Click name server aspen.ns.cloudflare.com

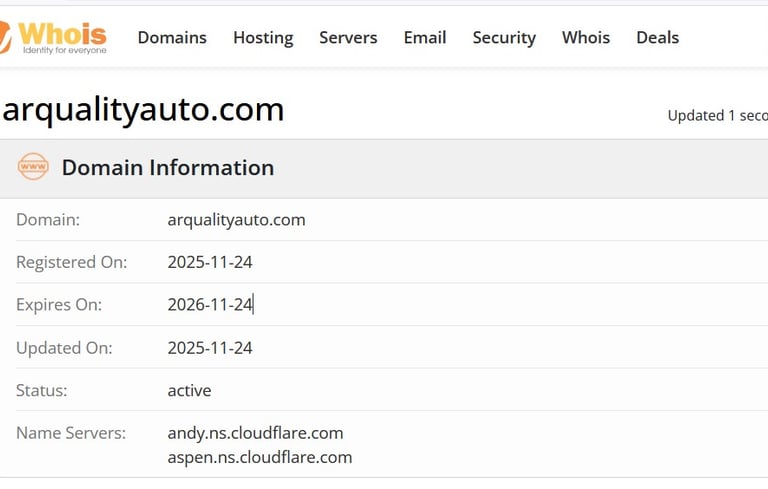click(260, 457)
